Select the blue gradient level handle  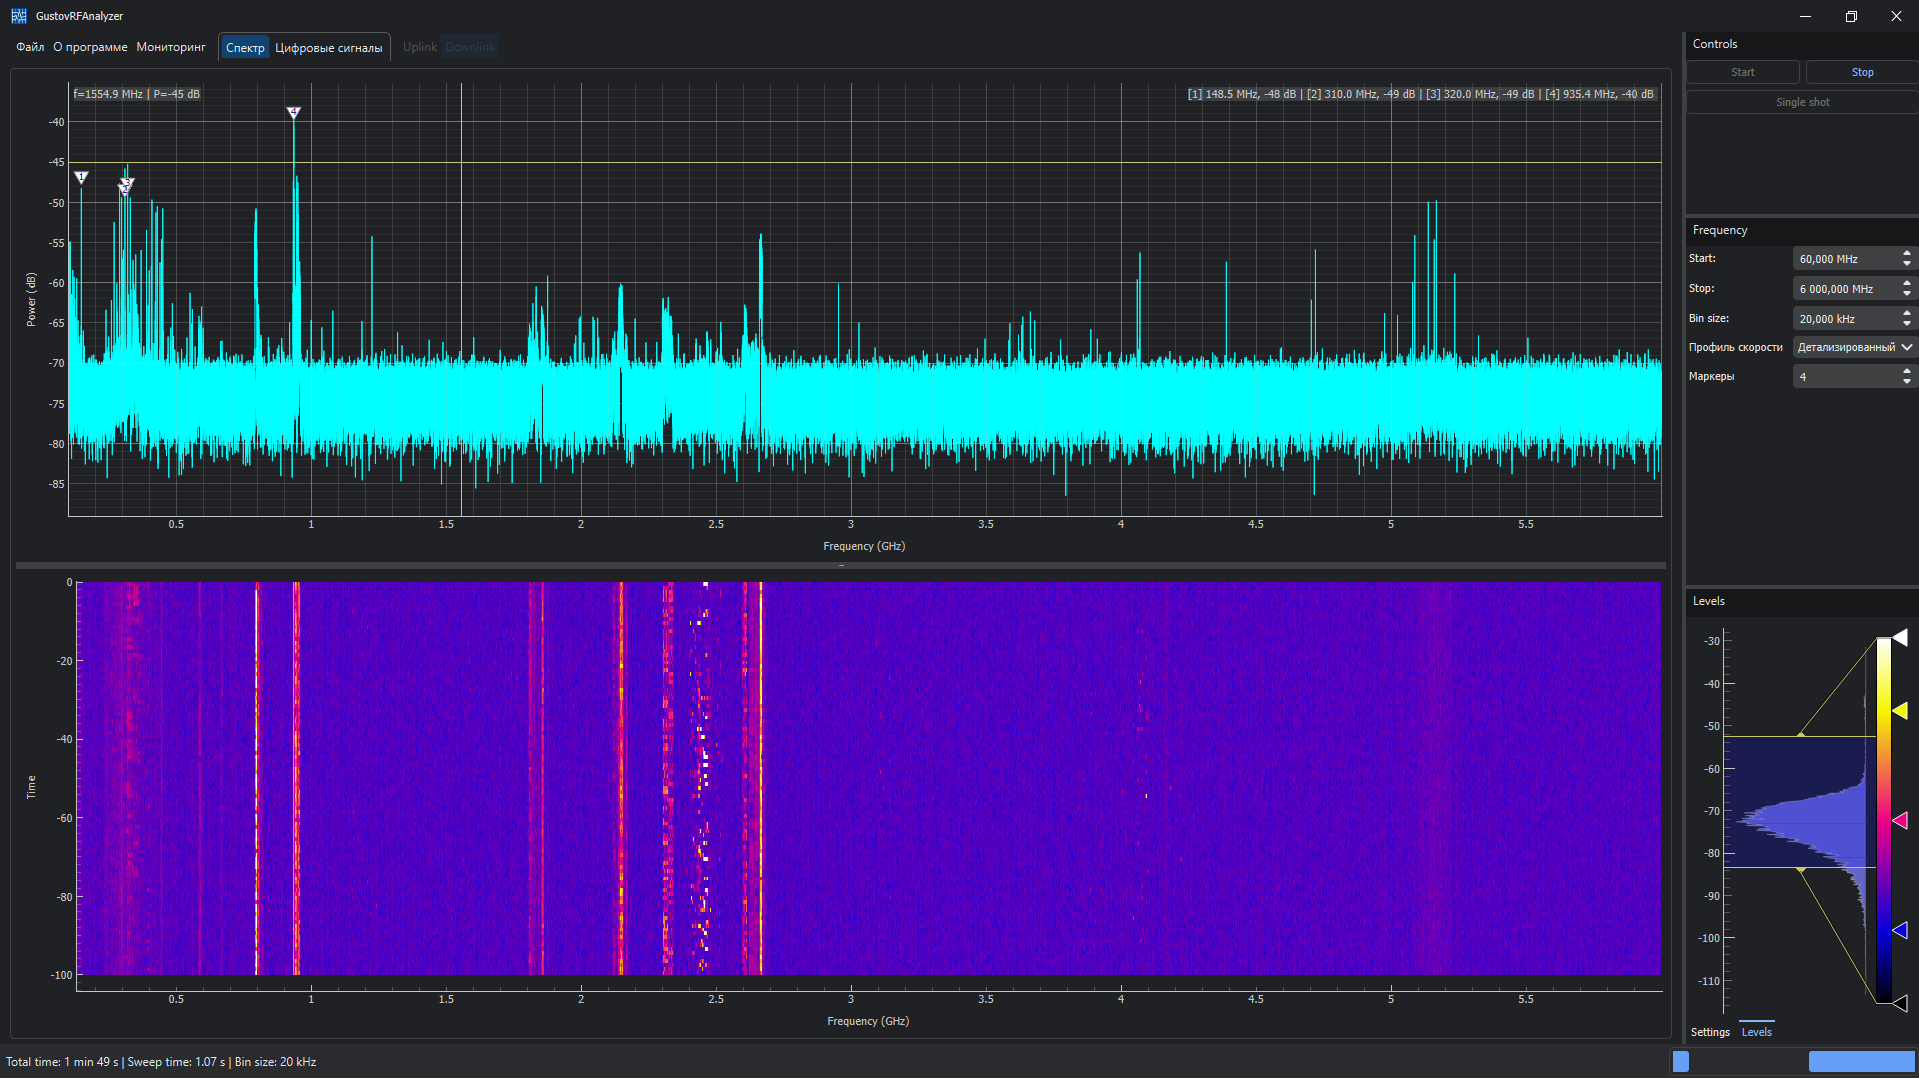point(1900,930)
